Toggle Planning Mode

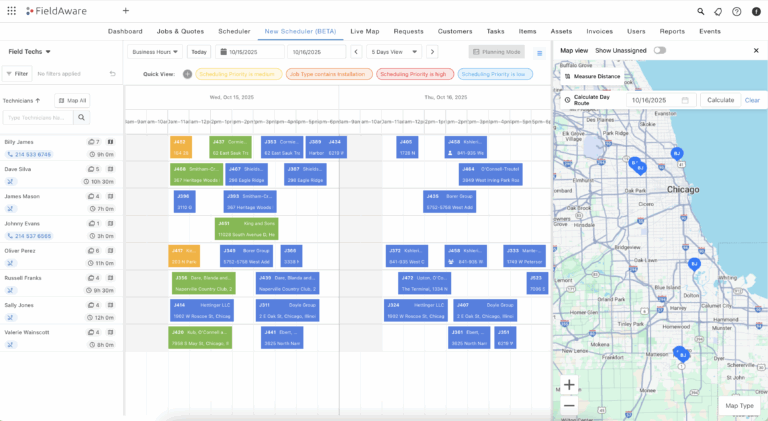coord(497,51)
